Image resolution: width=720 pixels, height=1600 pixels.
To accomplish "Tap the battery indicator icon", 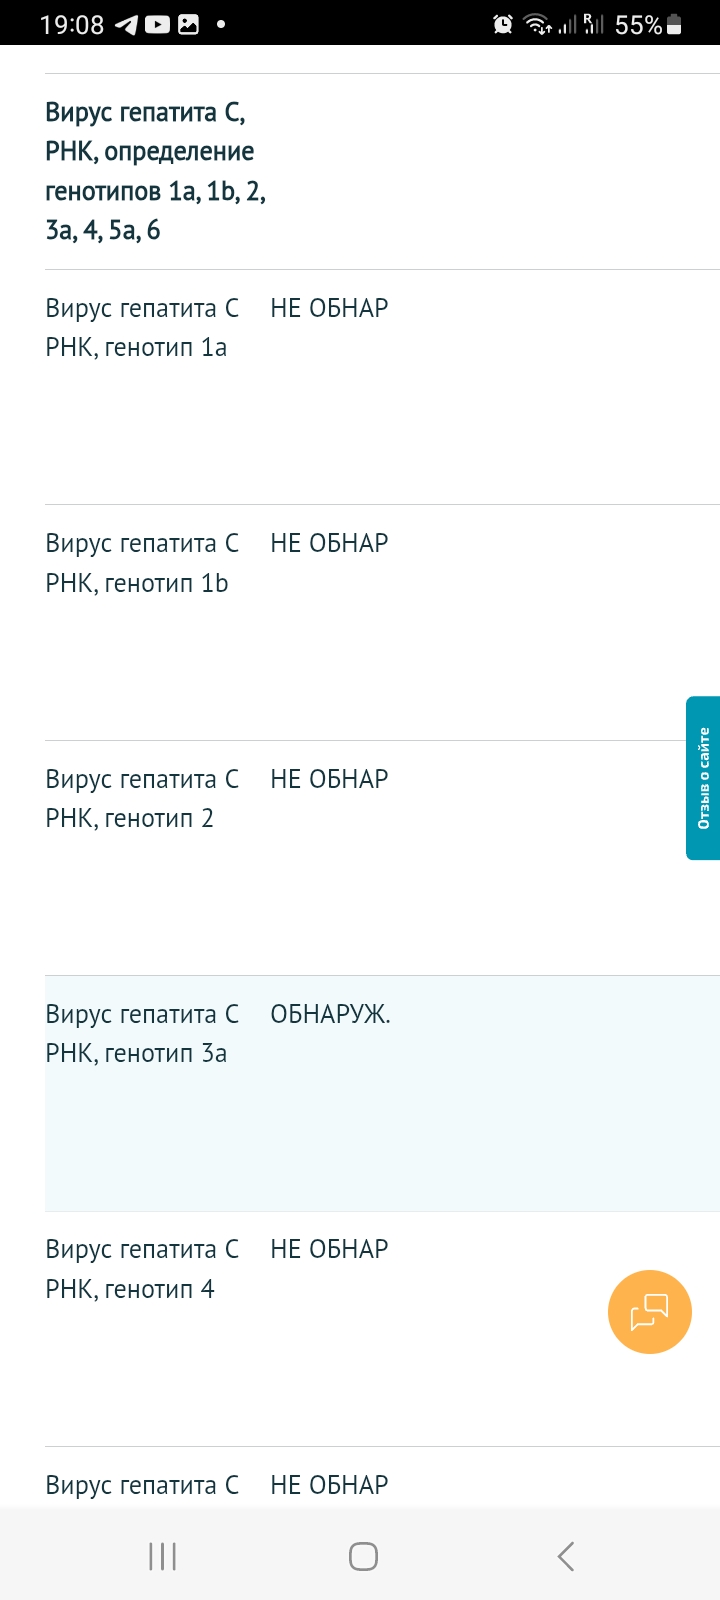I will pos(674,24).
